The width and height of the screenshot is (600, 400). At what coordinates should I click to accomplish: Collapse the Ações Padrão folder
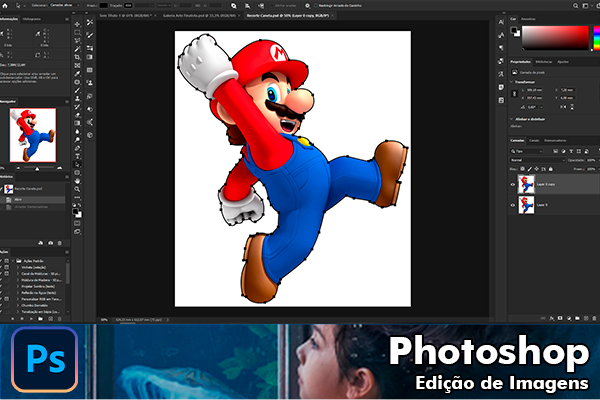point(13,261)
